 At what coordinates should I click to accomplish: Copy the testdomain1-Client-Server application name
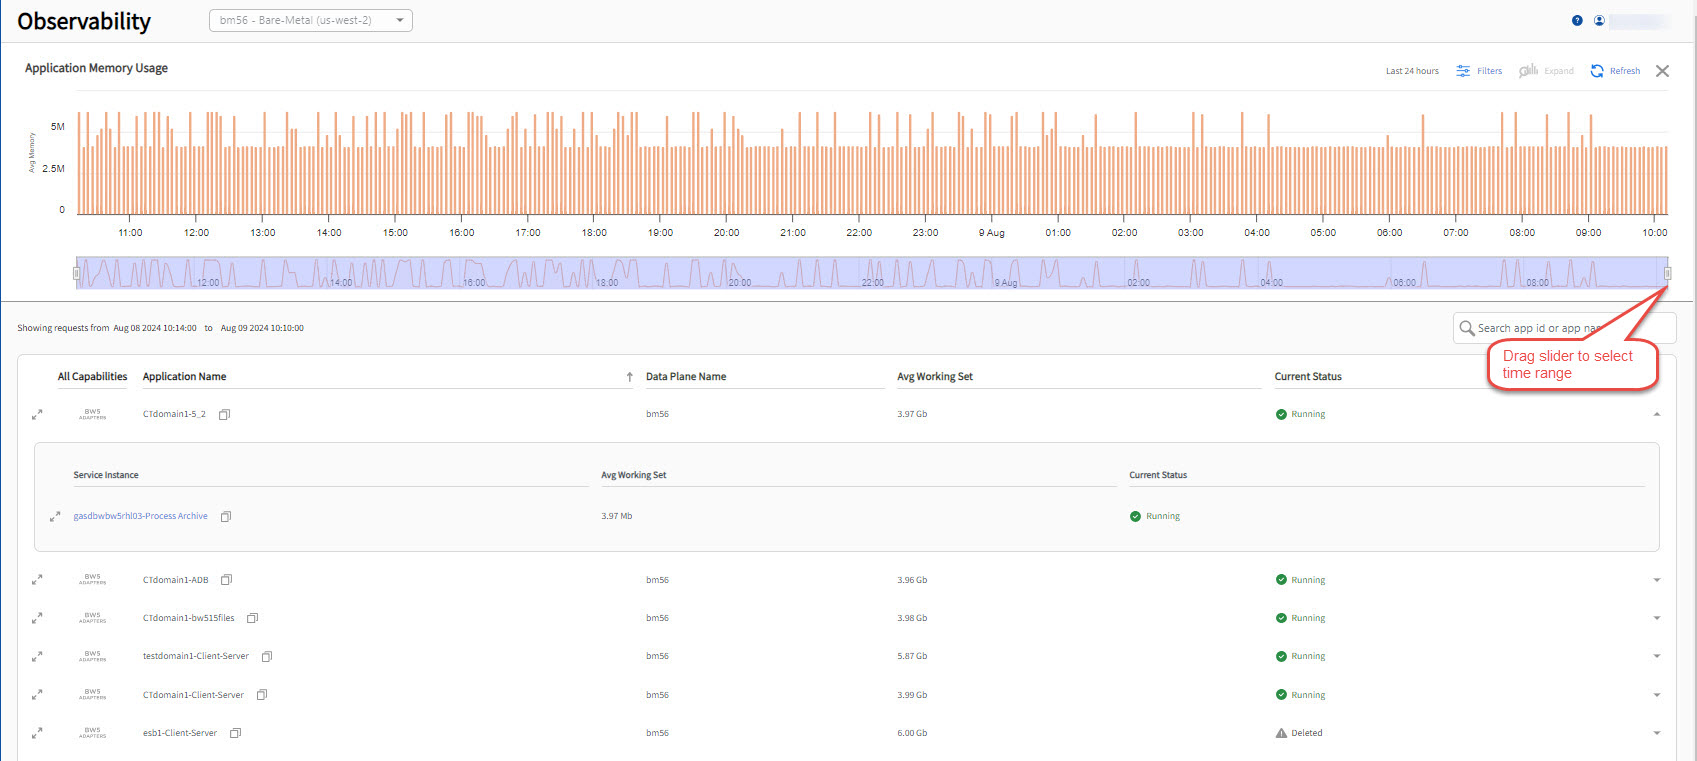(267, 657)
